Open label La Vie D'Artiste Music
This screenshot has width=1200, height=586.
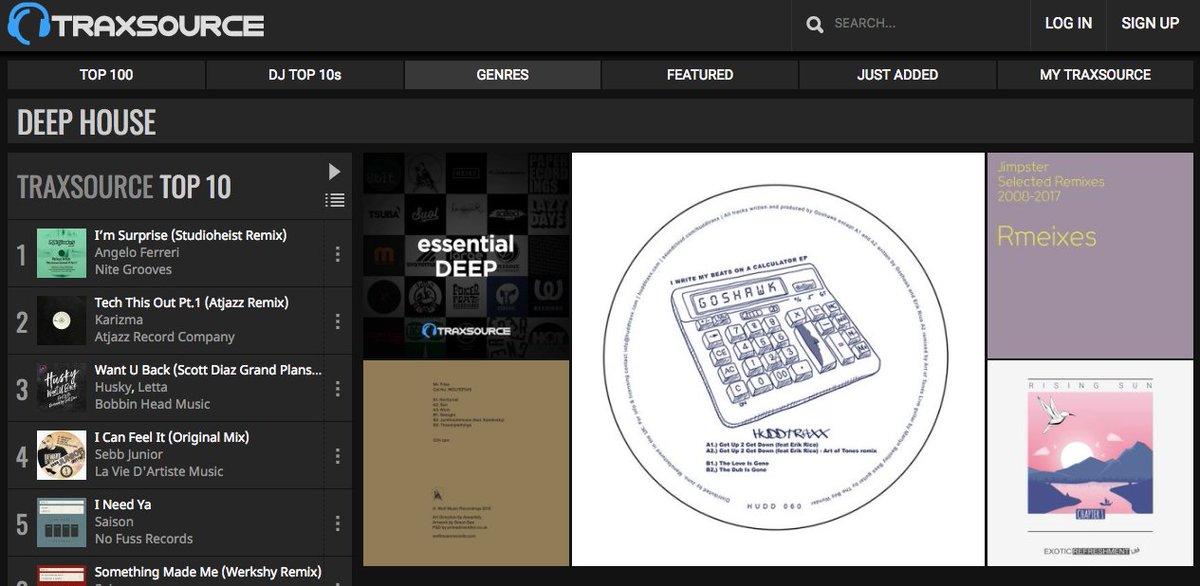pyautogui.click(x=159, y=471)
